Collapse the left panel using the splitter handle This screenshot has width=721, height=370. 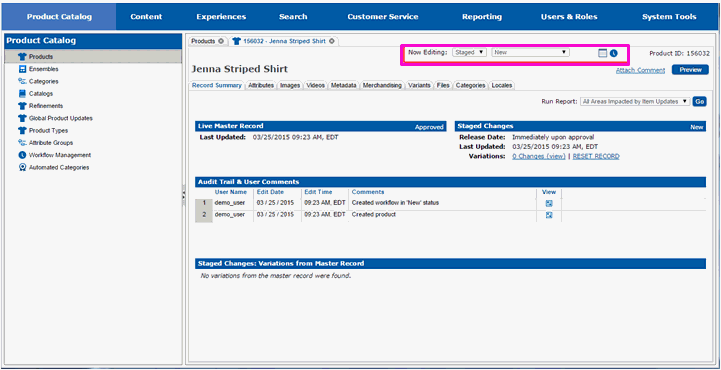click(183, 195)
